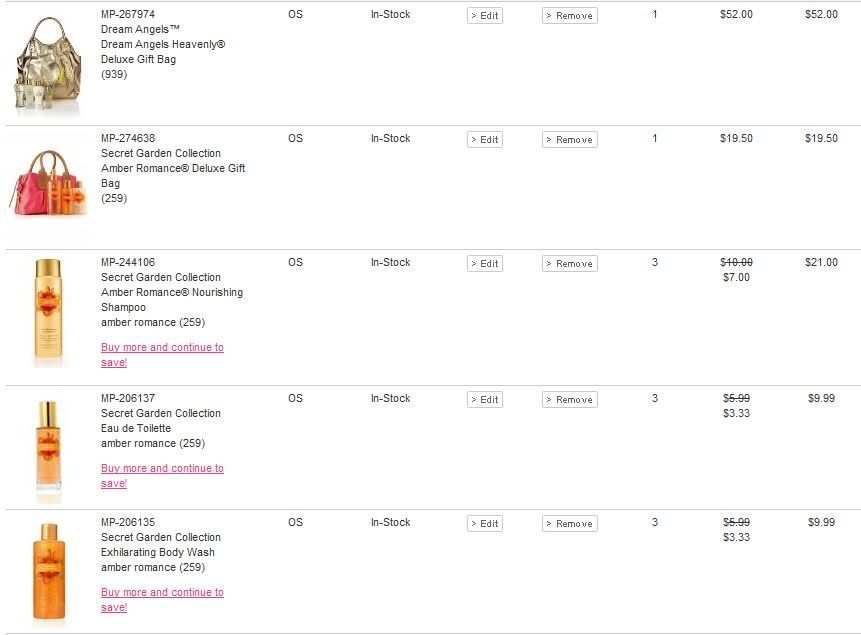Remove Dream Angels Heavenly Deluxe Gift Bag

(569, 16)
